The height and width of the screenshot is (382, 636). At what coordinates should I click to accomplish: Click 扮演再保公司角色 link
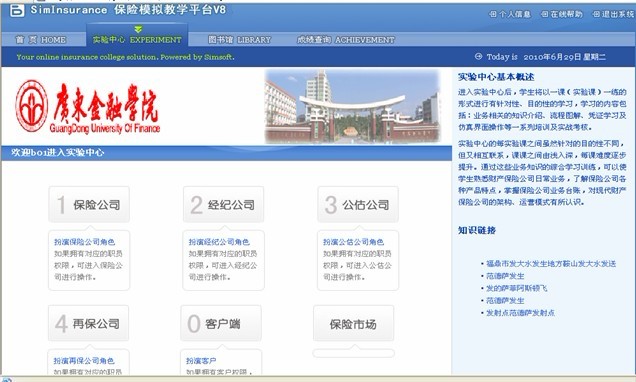(84, 361)
